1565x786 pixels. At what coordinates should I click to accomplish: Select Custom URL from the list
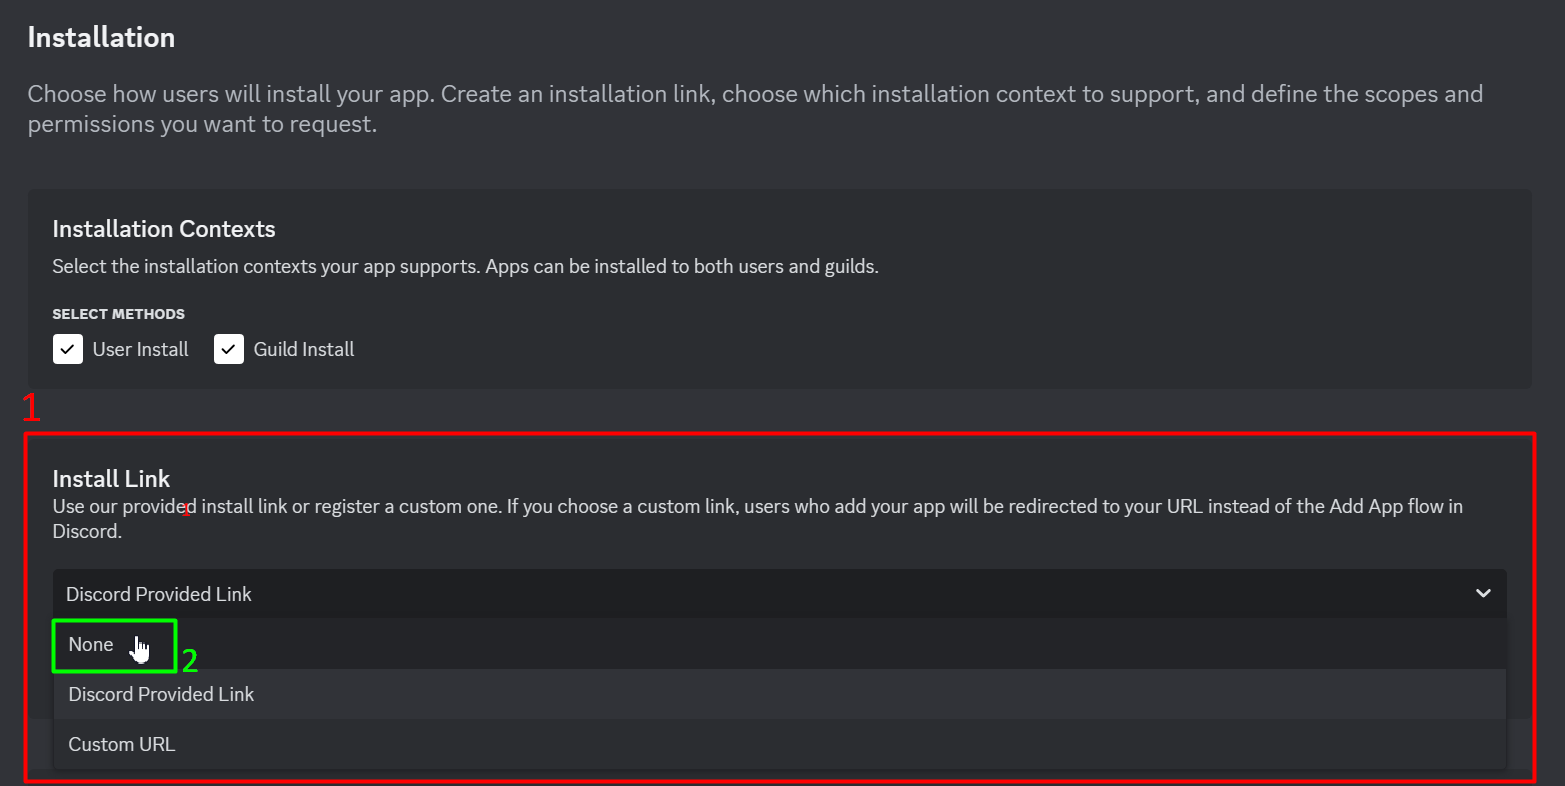(121, 744)
